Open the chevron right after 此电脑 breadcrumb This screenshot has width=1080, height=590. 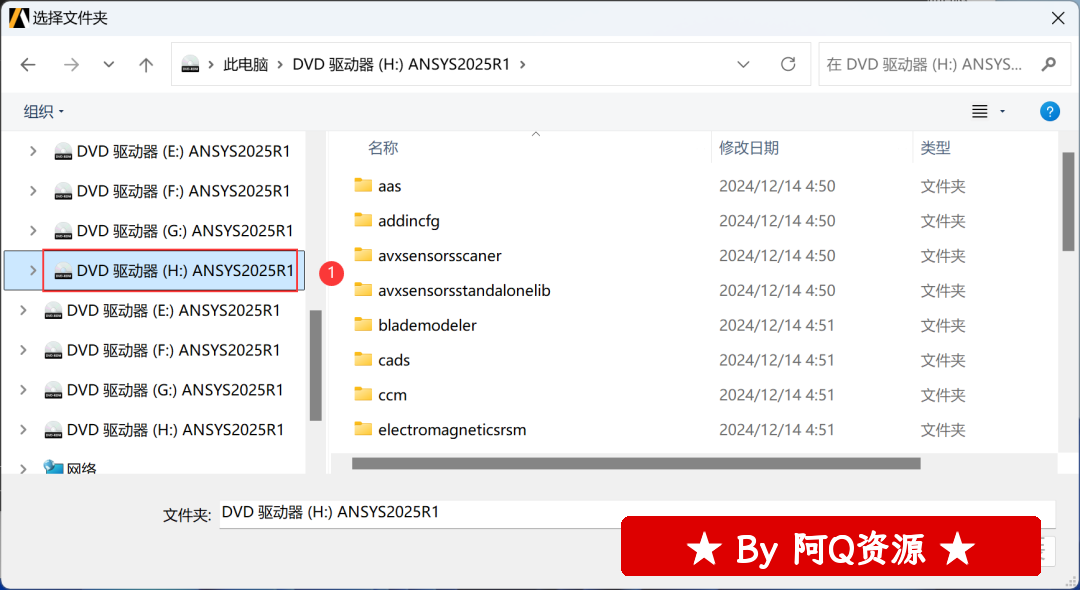click(280, 65)
